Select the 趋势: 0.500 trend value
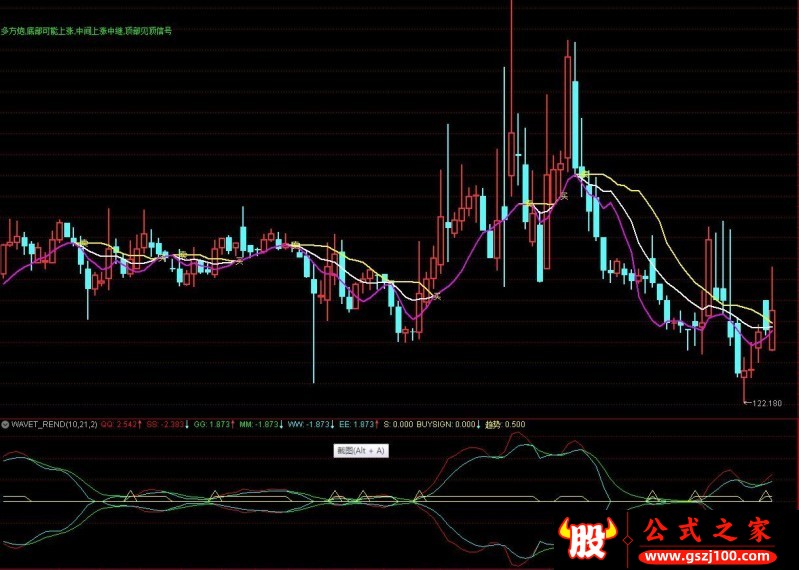 click(x=505, y=424)
